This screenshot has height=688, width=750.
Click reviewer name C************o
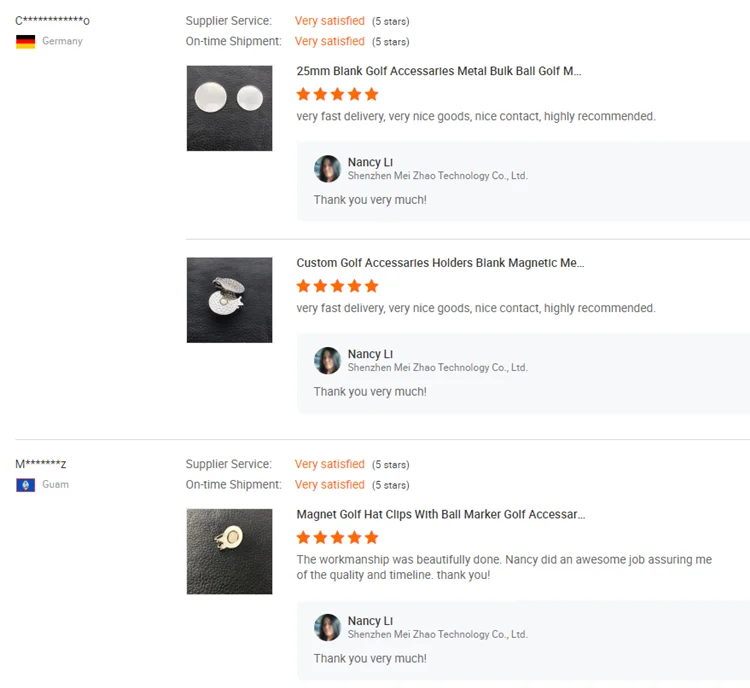52,21
